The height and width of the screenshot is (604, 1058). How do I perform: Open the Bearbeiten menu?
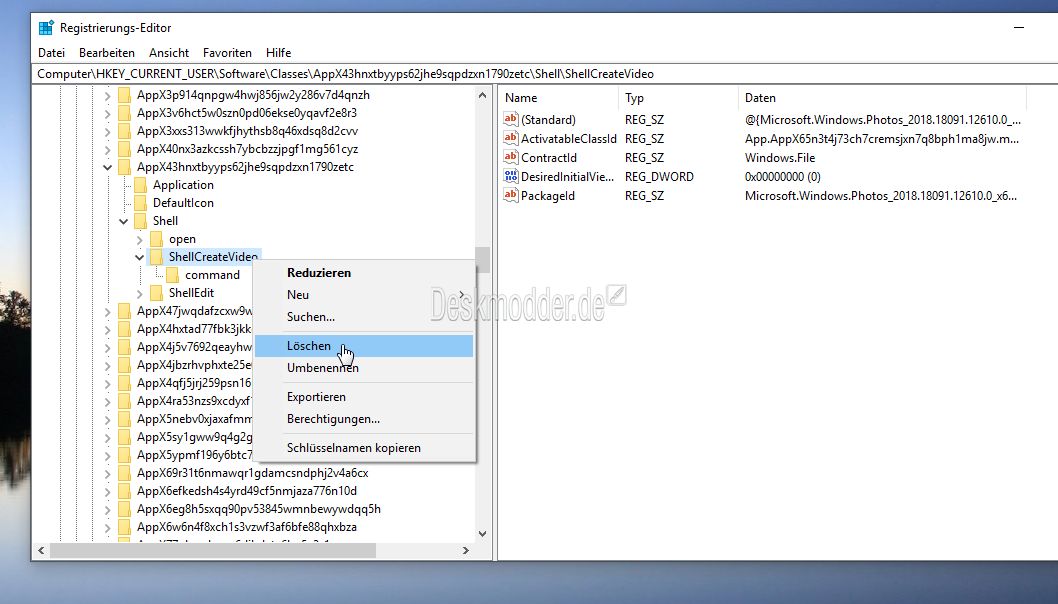(x=107, y=53)
